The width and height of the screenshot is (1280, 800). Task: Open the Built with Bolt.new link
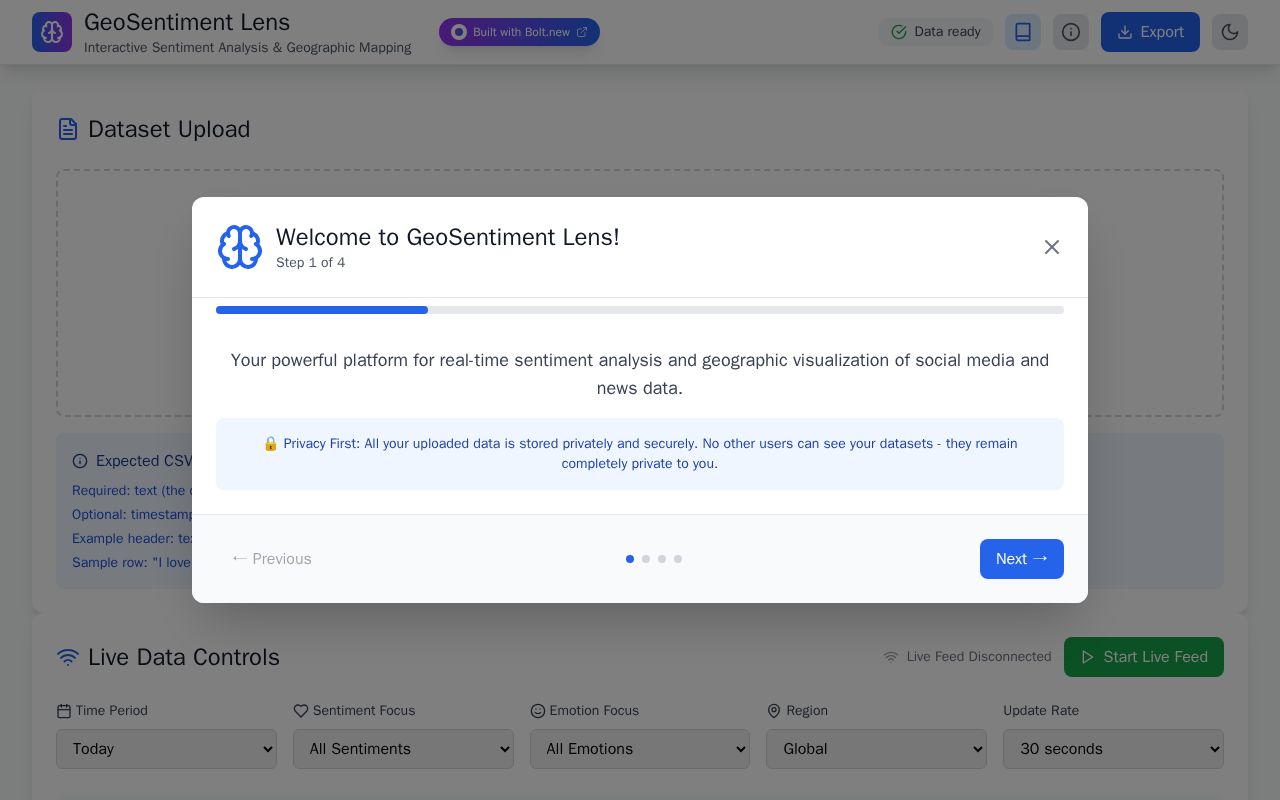519,32
